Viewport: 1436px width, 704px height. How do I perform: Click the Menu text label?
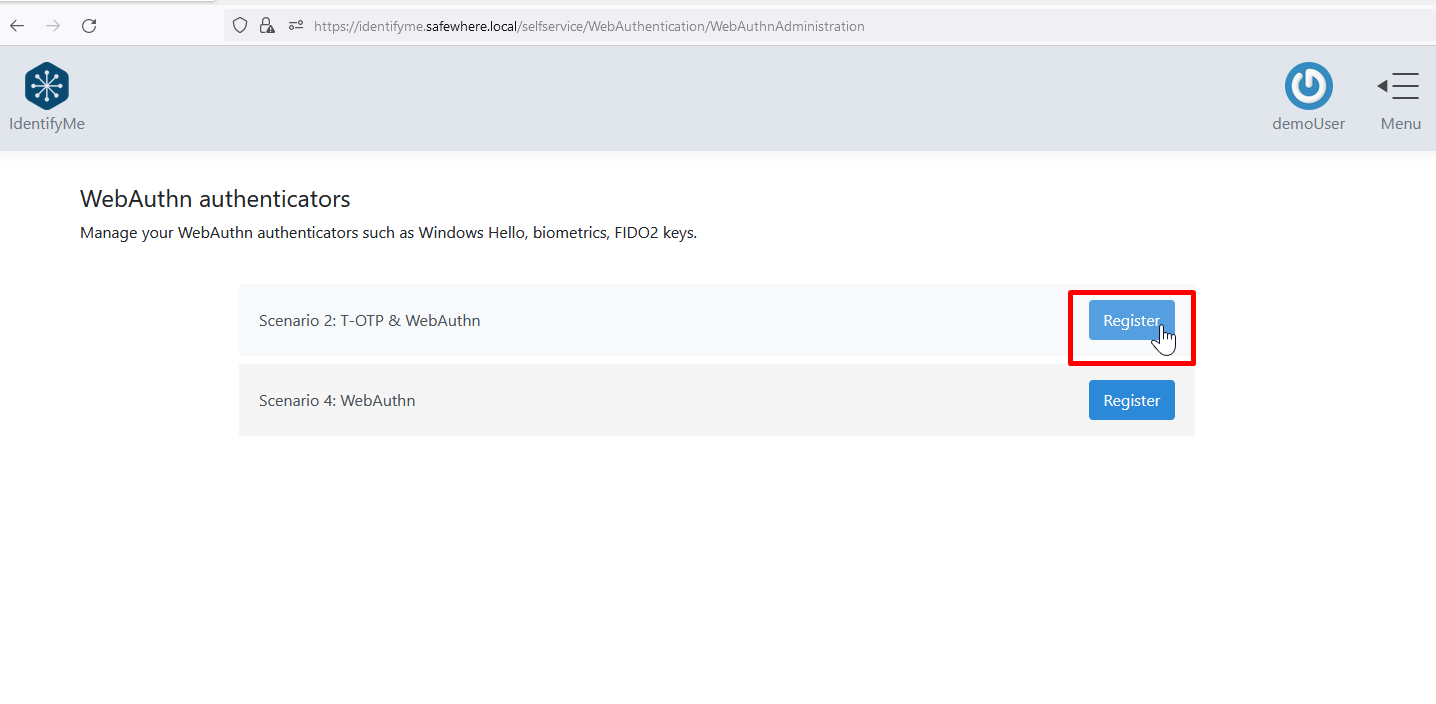(1400, 124)
